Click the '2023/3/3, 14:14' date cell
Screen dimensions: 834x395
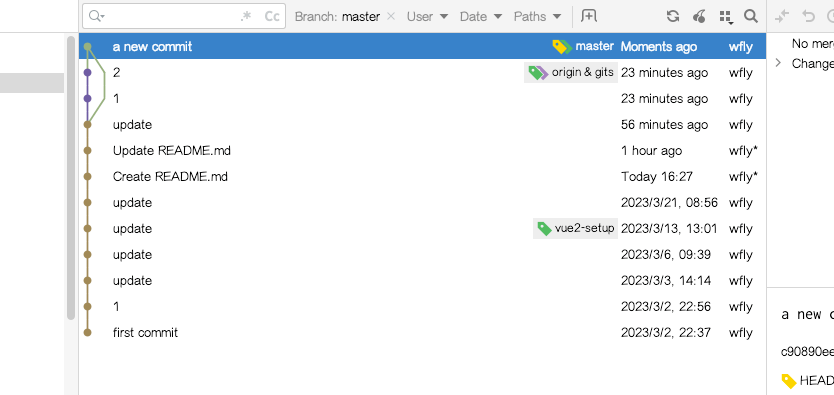pos(666,281)
